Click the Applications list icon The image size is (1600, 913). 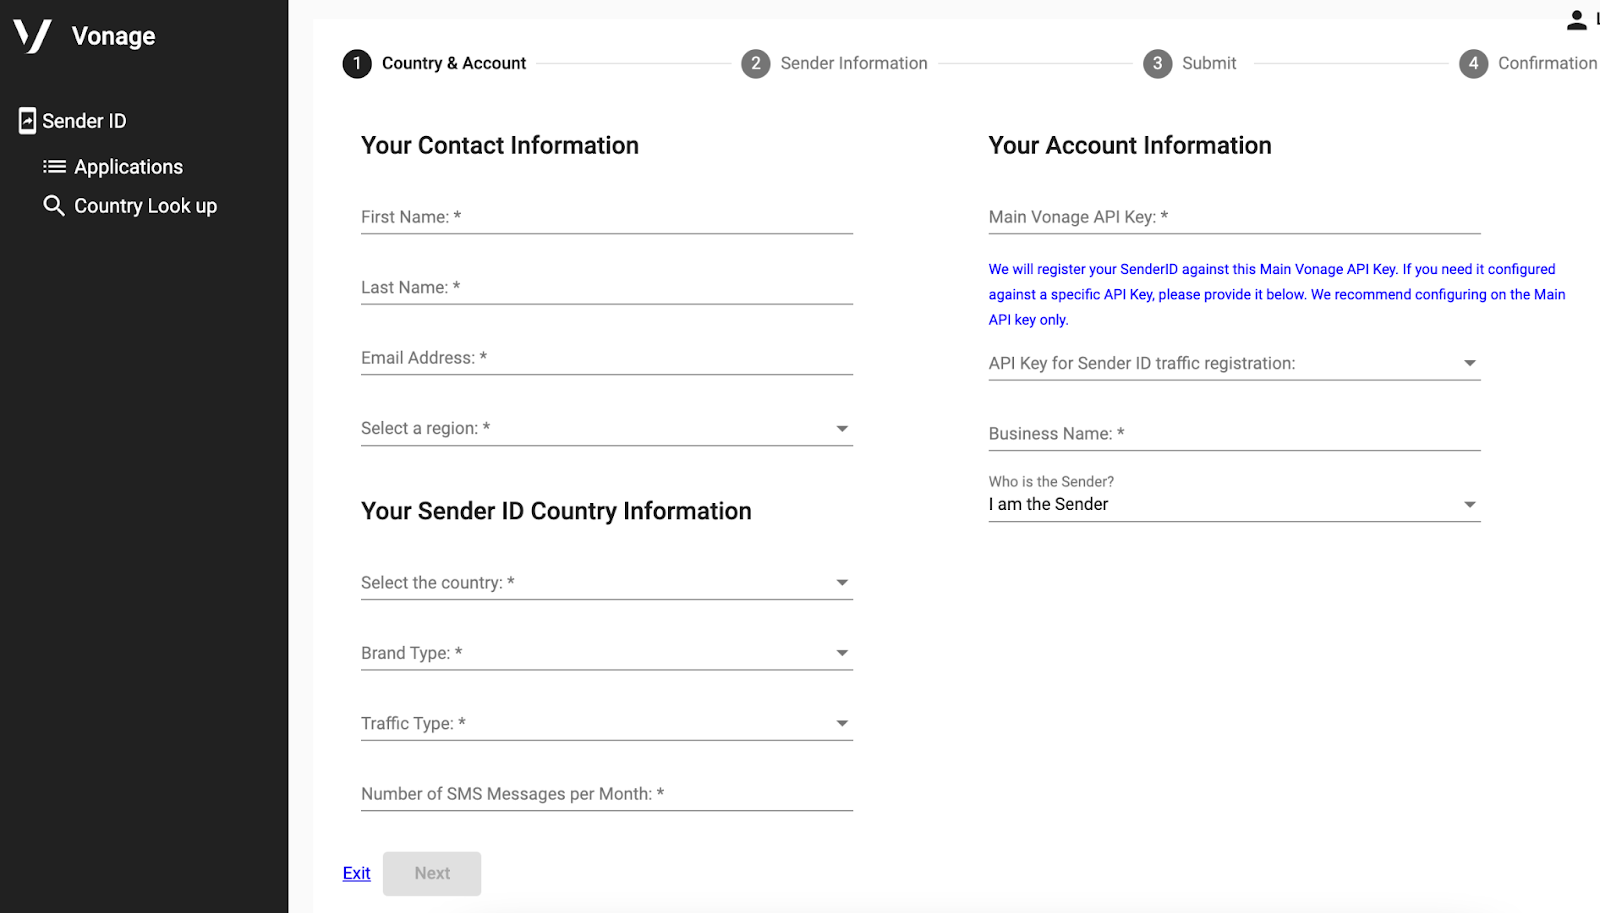click(x=54, y=167)
